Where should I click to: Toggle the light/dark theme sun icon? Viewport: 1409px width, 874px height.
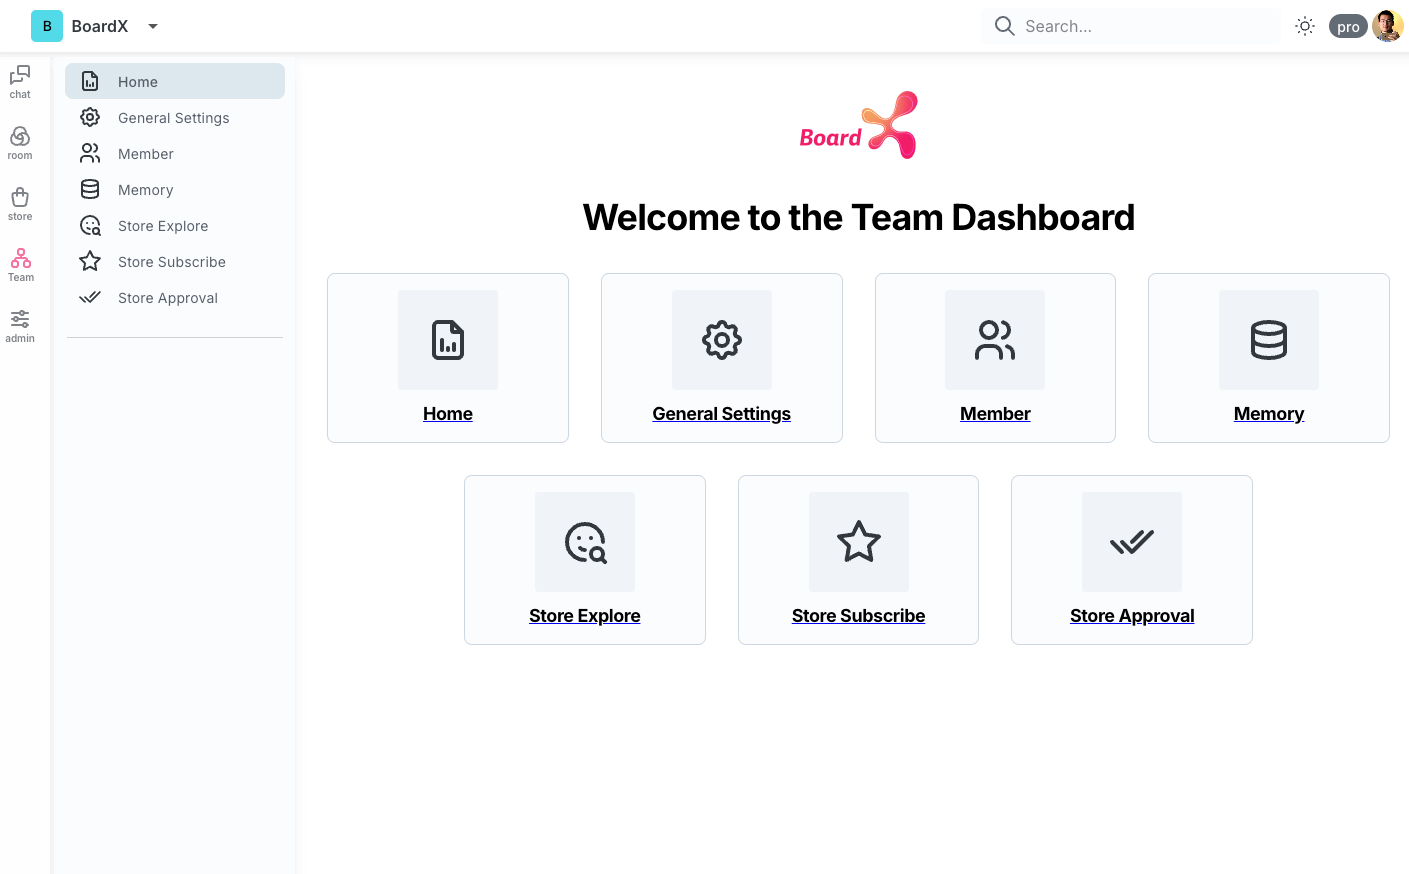point(1304,26)
